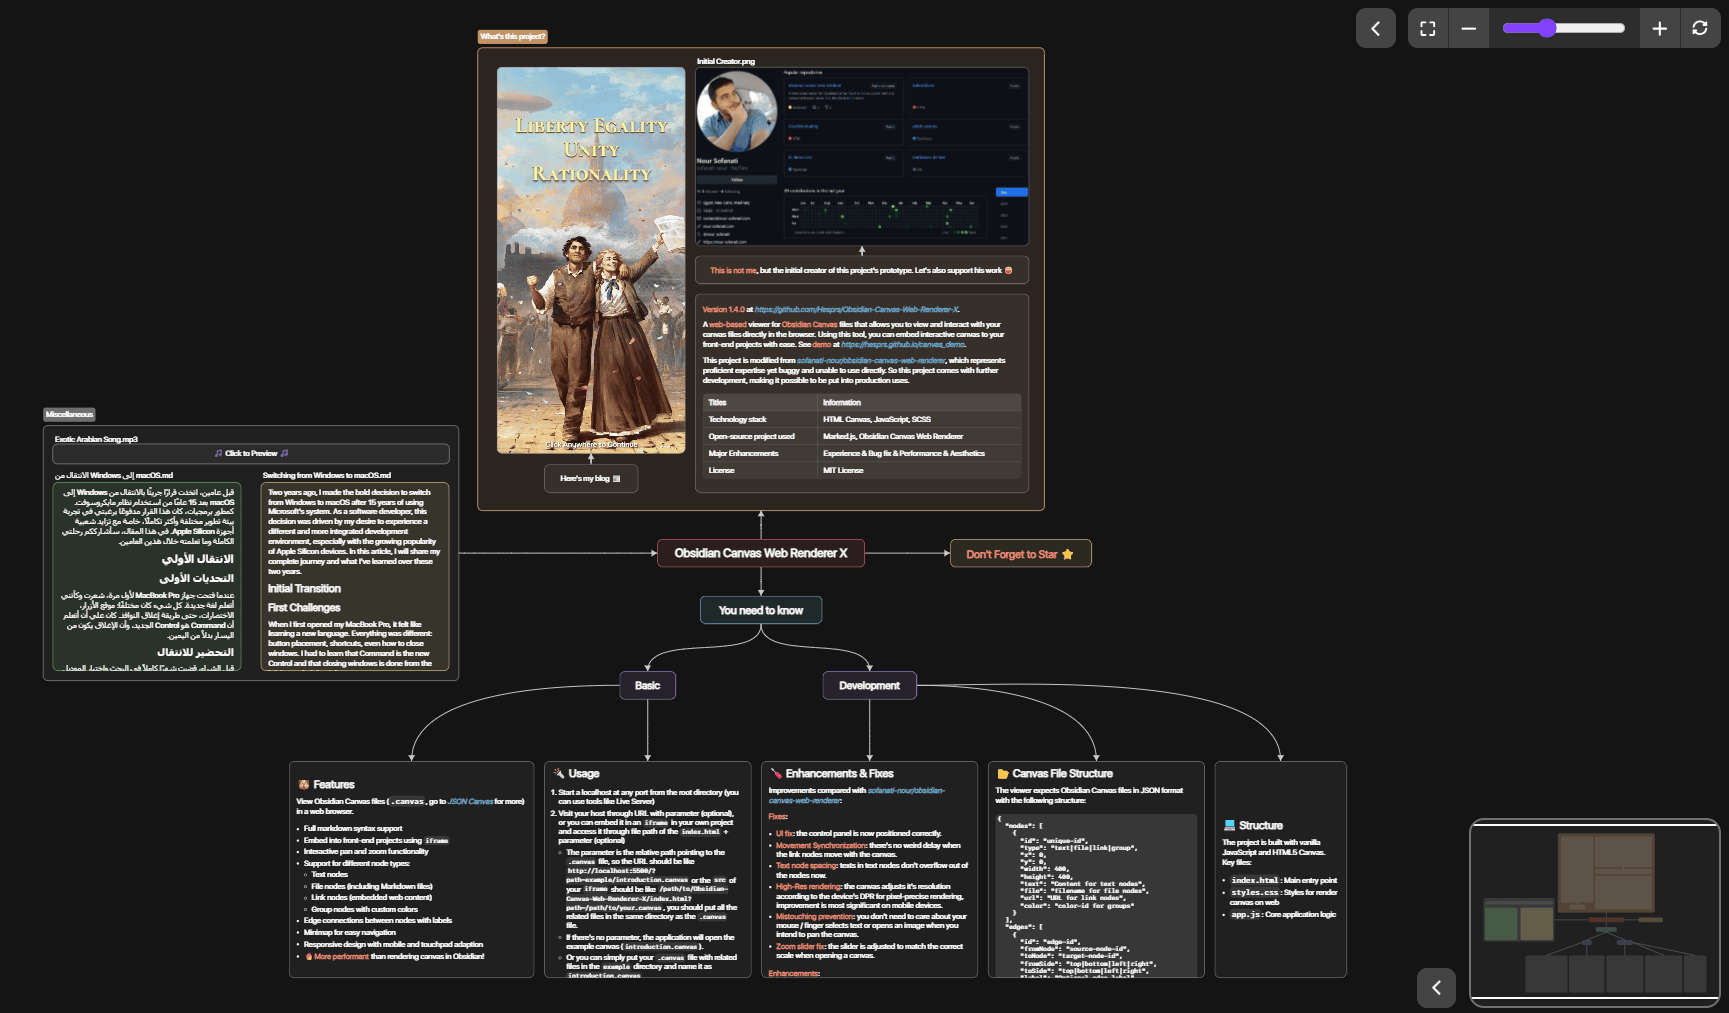Click the This is not me note

(x=862, y=270)
